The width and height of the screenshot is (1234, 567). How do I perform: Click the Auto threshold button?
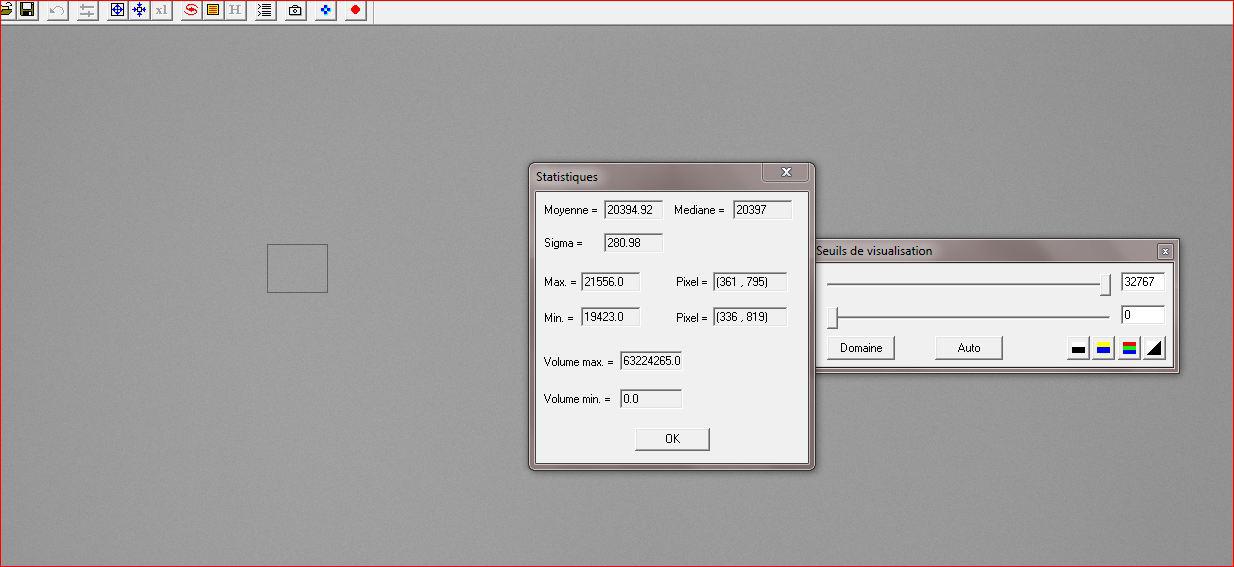pos(969,348)
